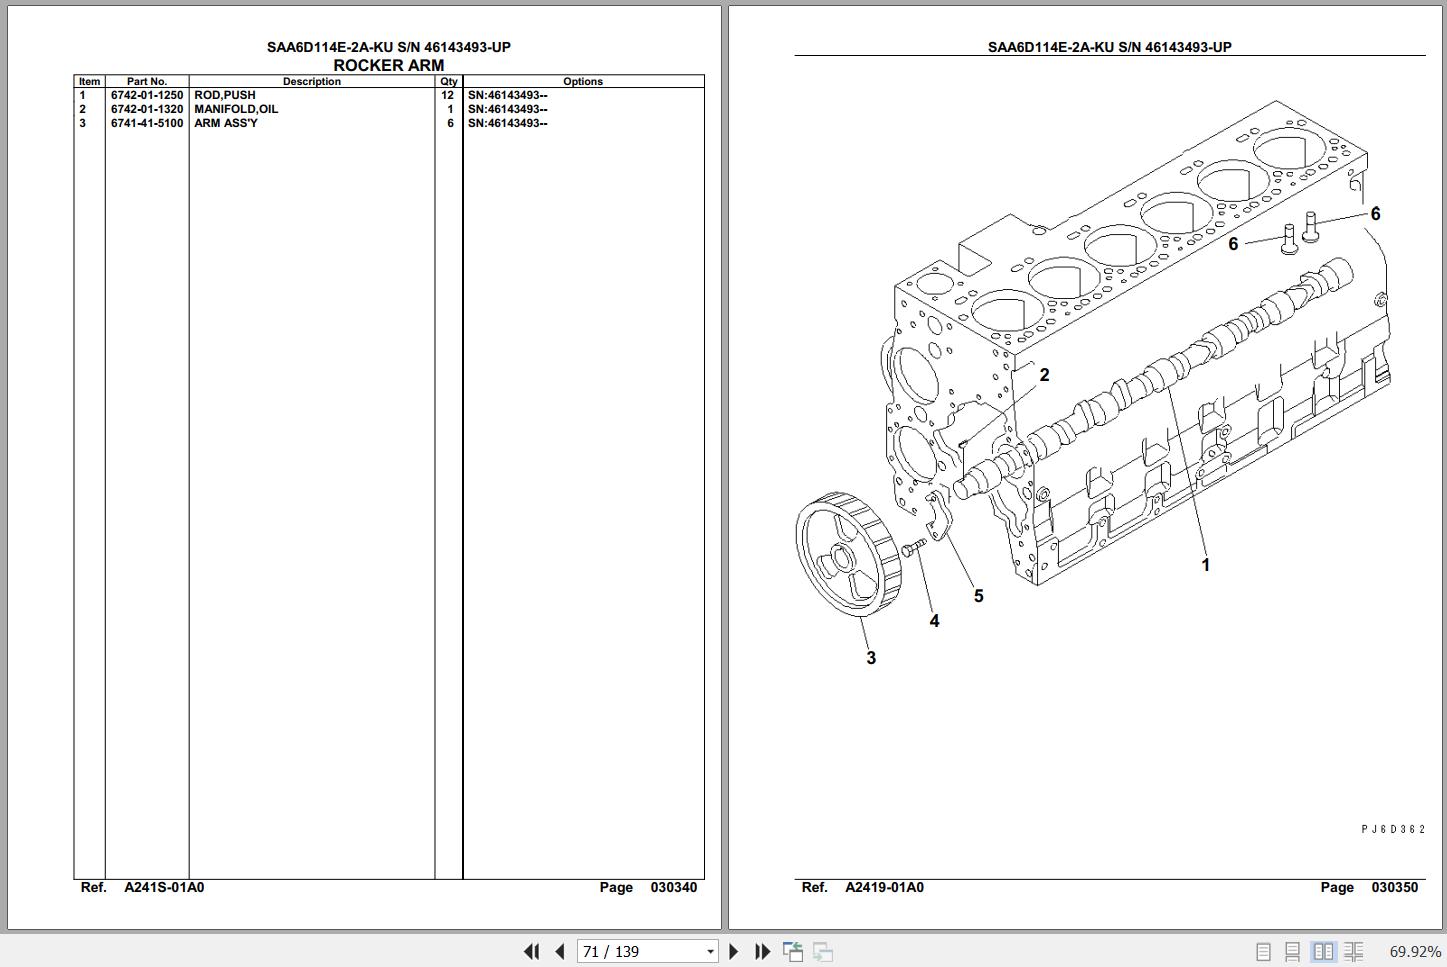Click the ARM ASS'Y description

[226, 123]
